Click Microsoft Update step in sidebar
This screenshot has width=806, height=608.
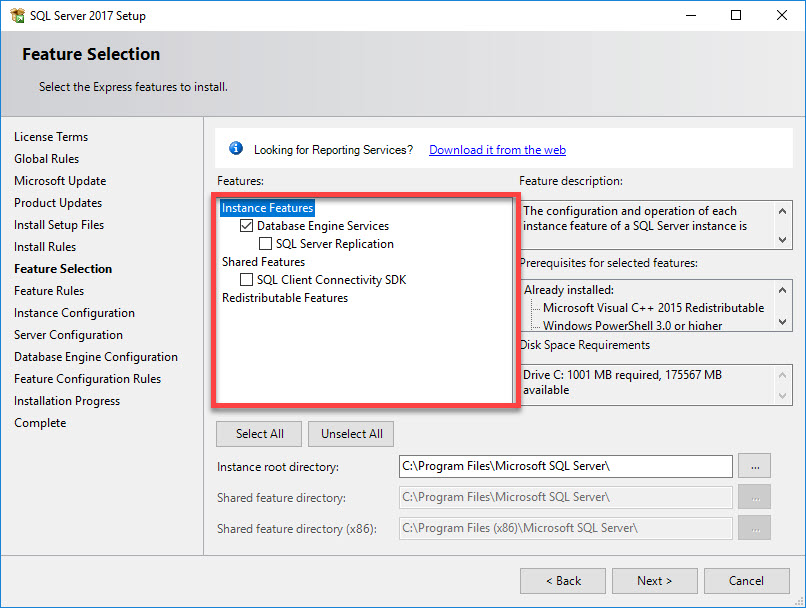click(x=60, y=181)
